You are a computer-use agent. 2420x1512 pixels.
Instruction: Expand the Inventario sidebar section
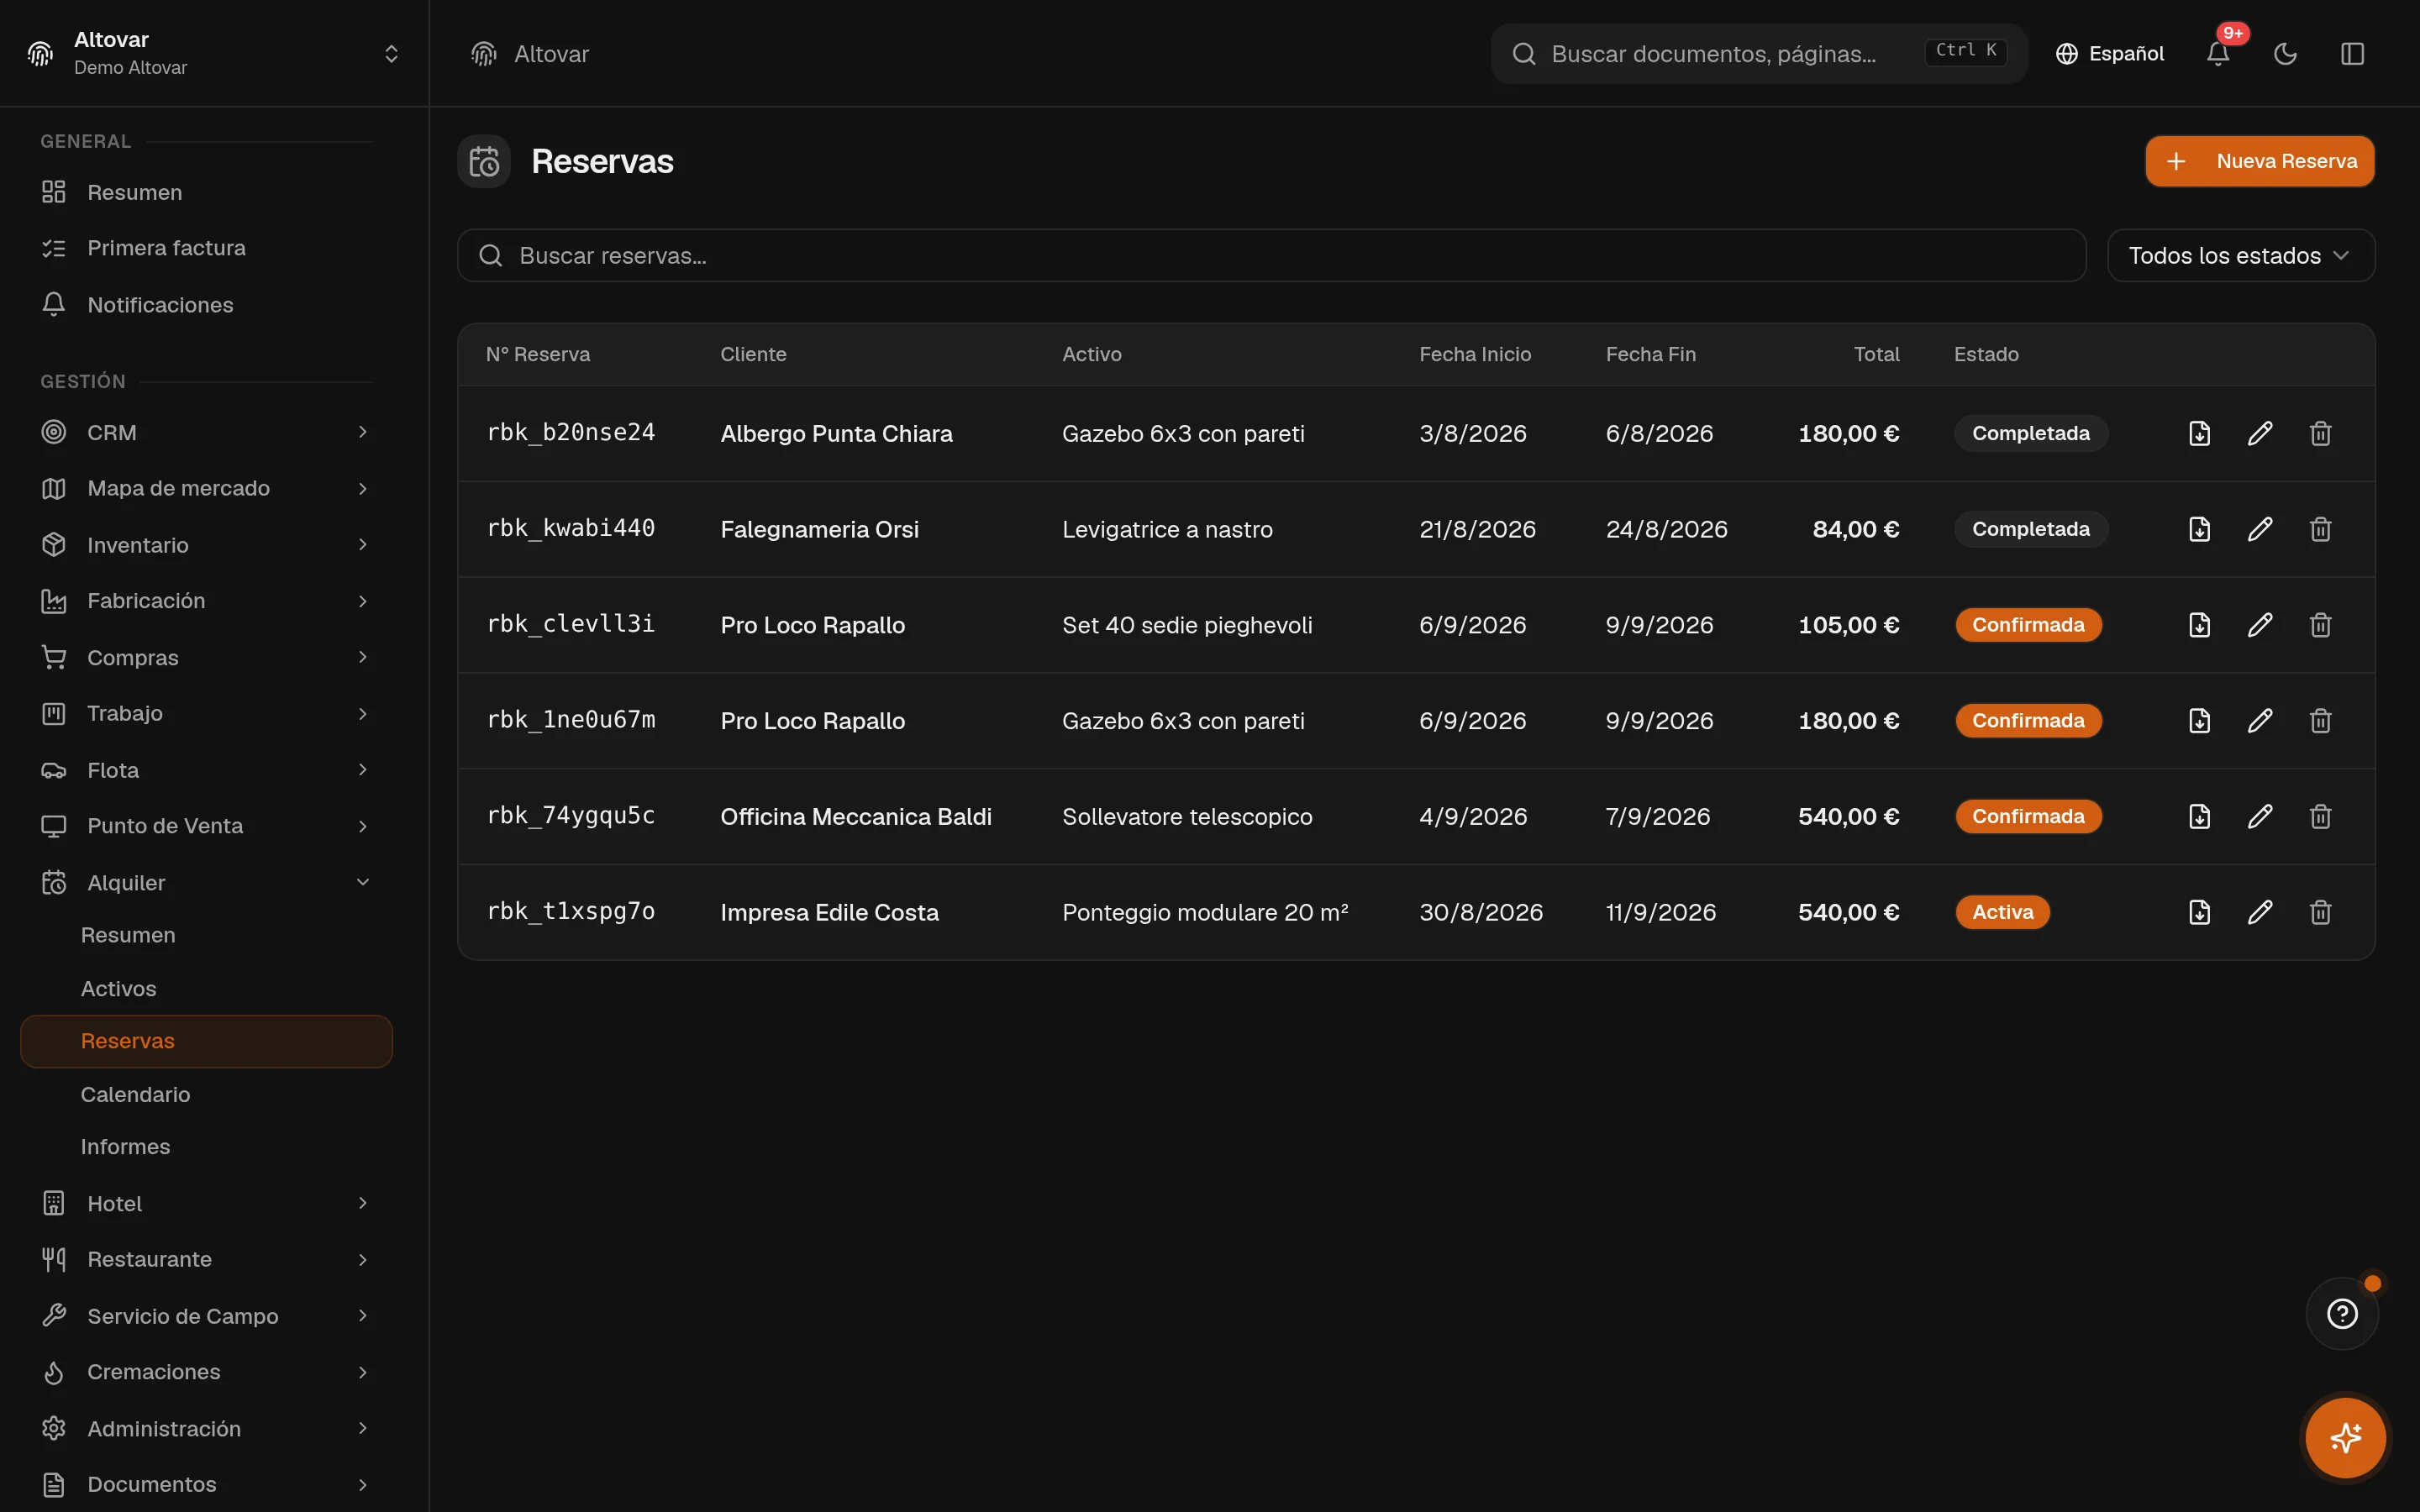(x=207, y=545)
